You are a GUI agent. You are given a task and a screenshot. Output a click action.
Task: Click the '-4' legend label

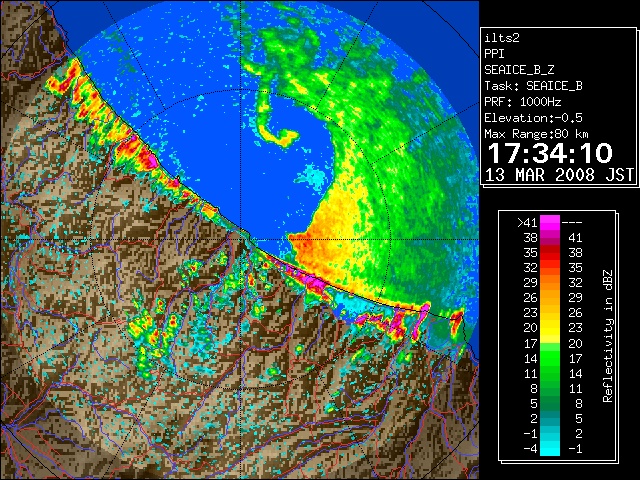(530, 449)
